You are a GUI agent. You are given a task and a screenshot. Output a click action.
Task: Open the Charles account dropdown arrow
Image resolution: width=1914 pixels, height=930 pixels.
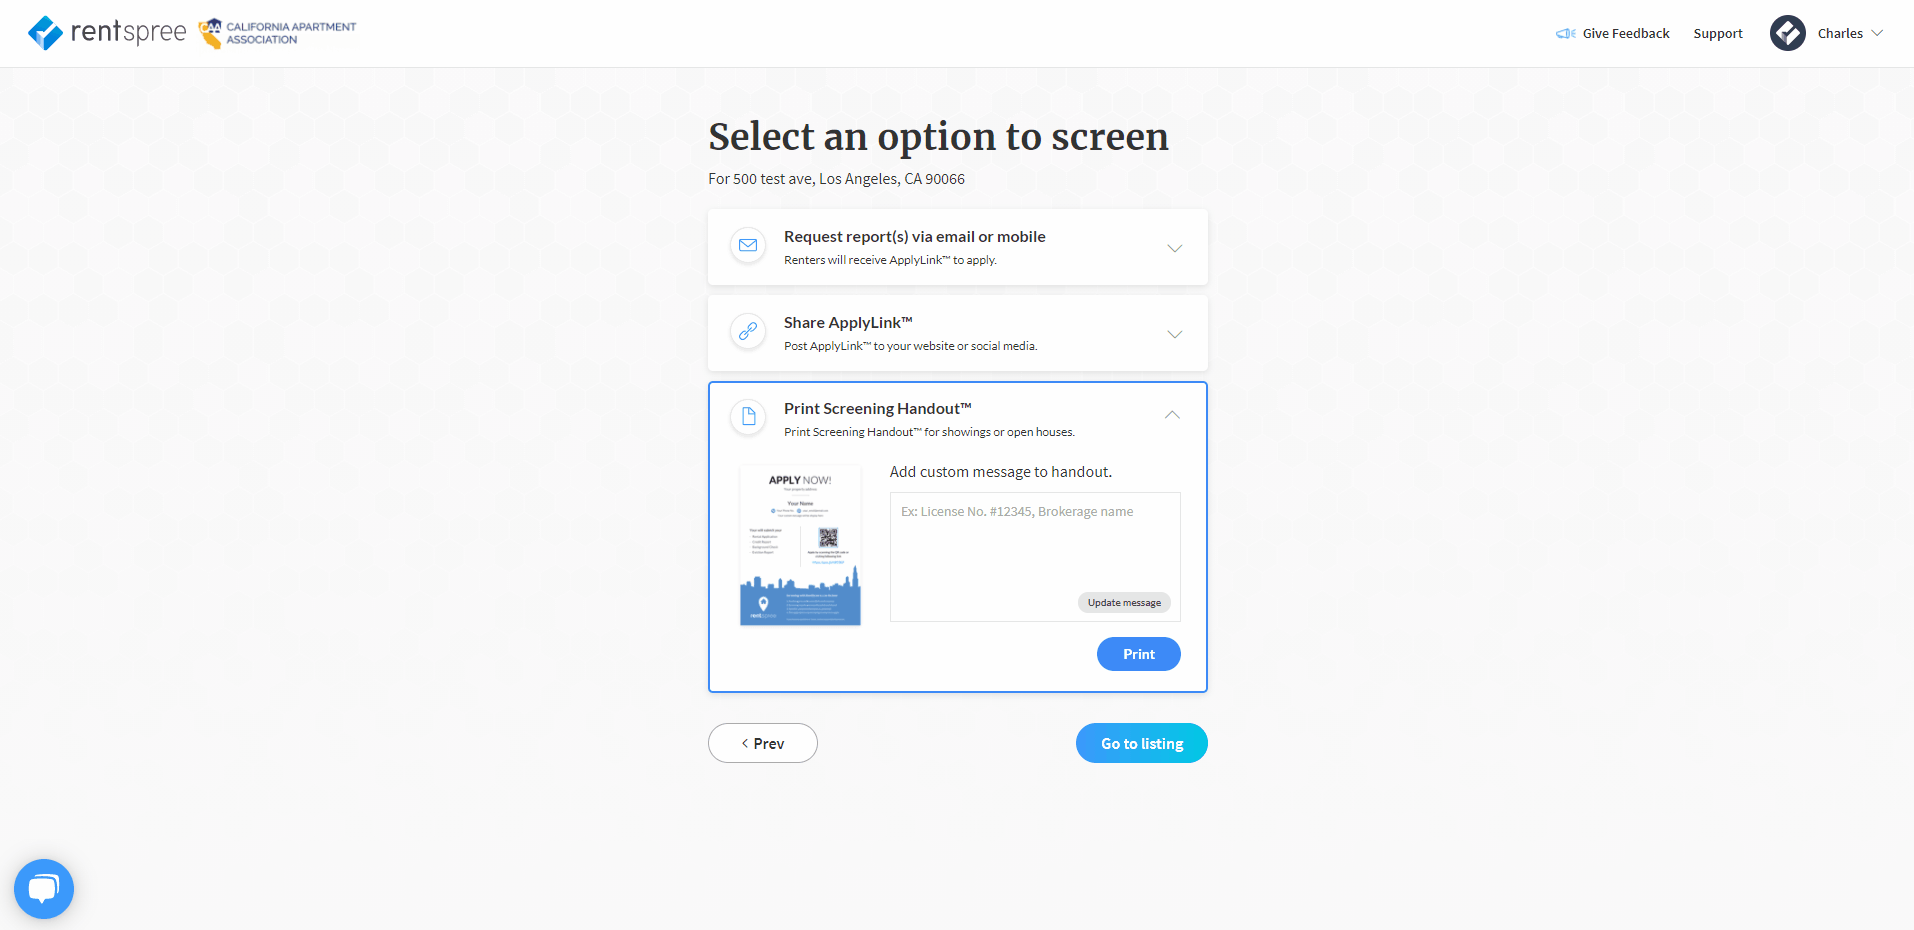(1877, 33)
